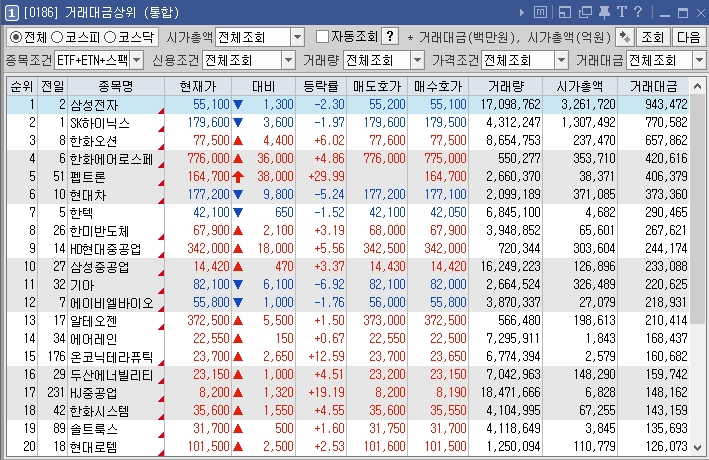The width and height of the screenshot is (709, 460).
Task: Select the 현대차 stock name
Action: tap(88, 195)
